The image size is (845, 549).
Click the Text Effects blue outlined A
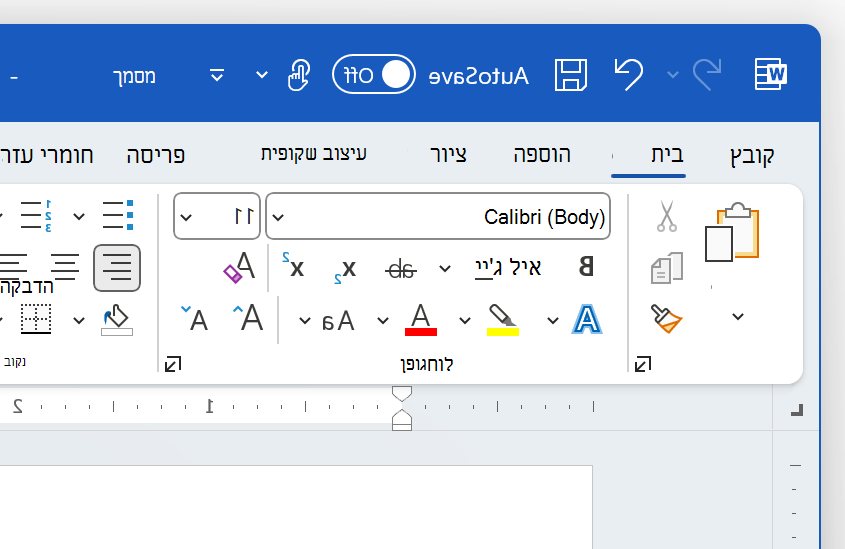point(586,319)
